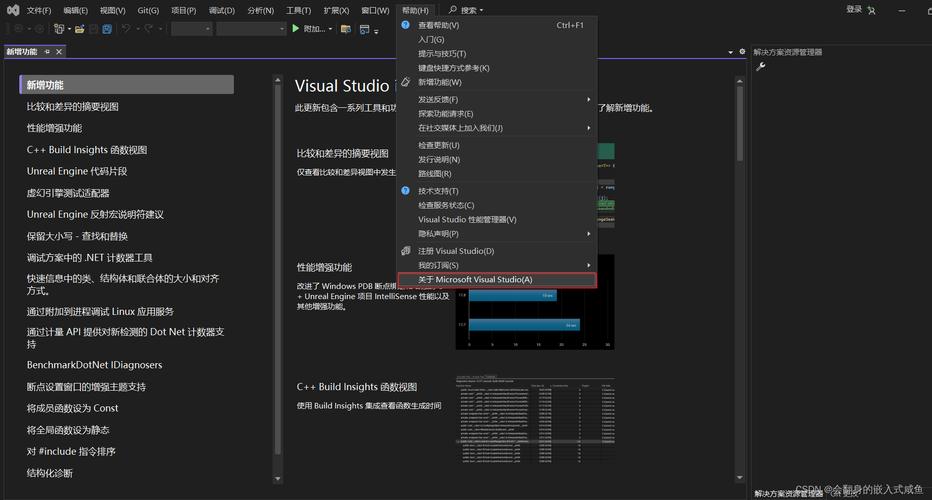Expand the 附加 button dropdown arrow
The image size is (932, 500).
330,29
